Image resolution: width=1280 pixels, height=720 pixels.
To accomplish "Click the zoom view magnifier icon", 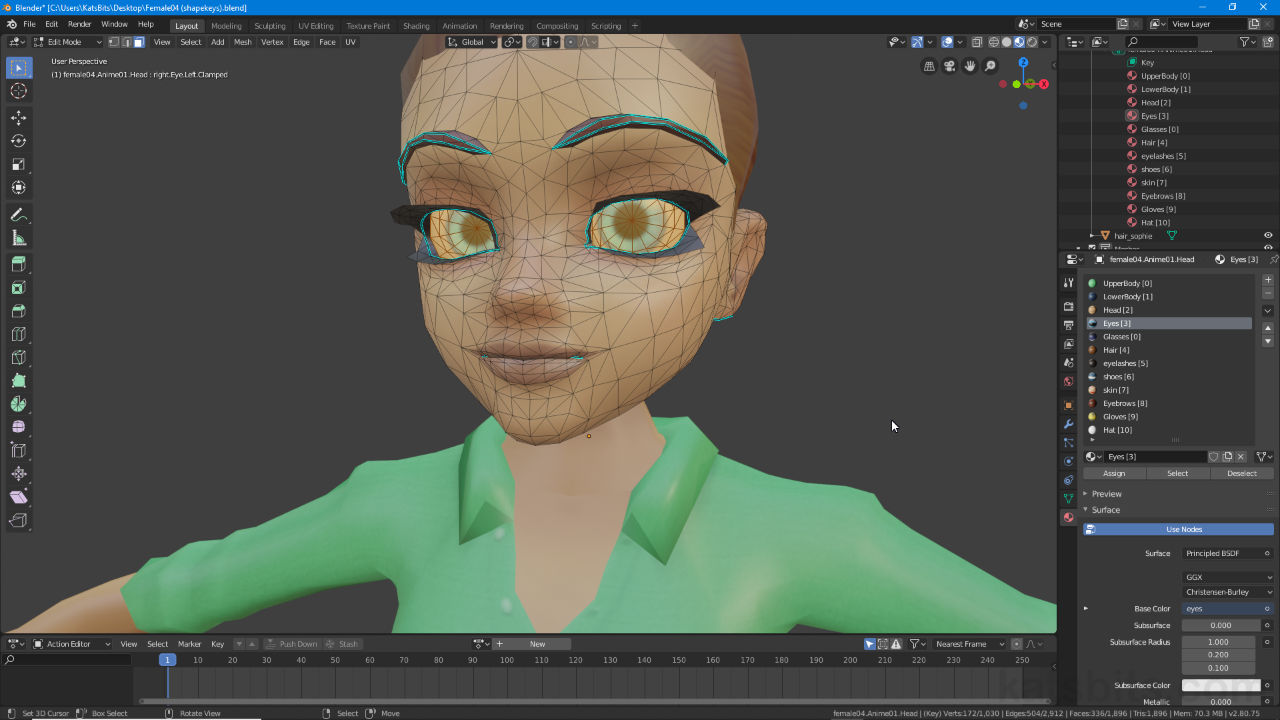I will click(990, 66).
